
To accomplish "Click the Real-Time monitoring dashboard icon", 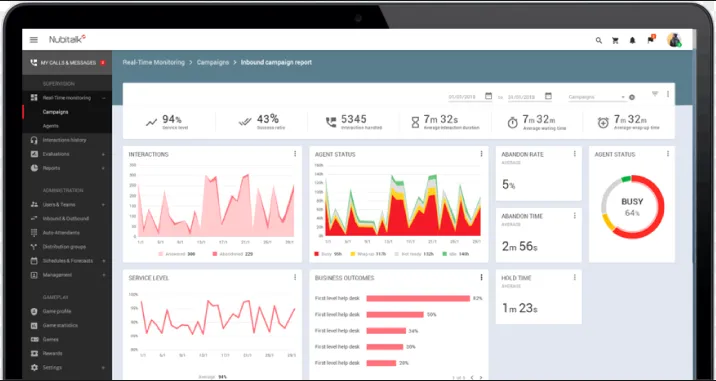I will 34,98.
